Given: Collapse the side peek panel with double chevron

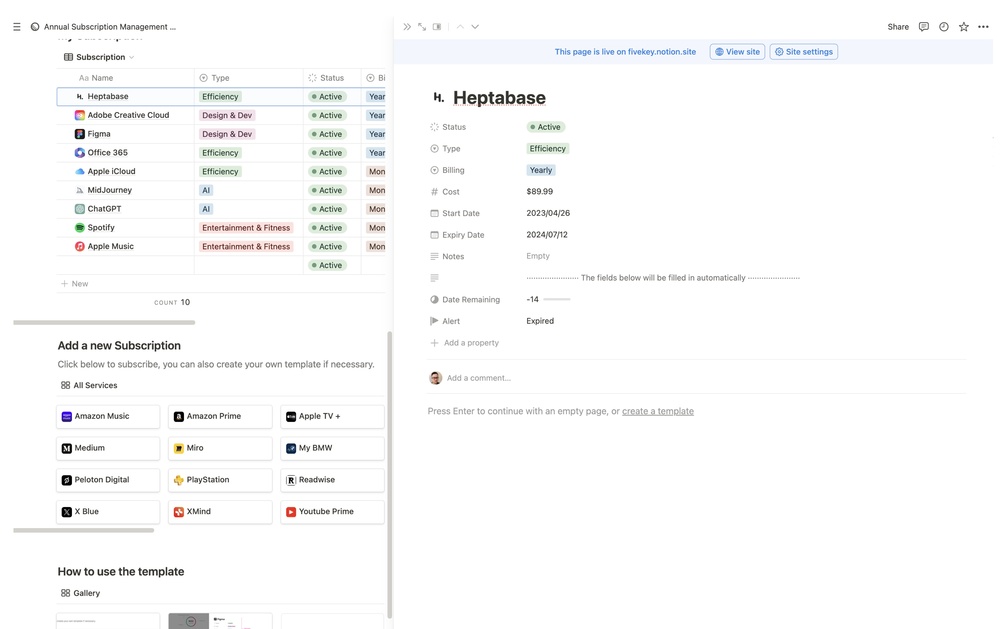Looking at the screenshot, I should 407,27.
